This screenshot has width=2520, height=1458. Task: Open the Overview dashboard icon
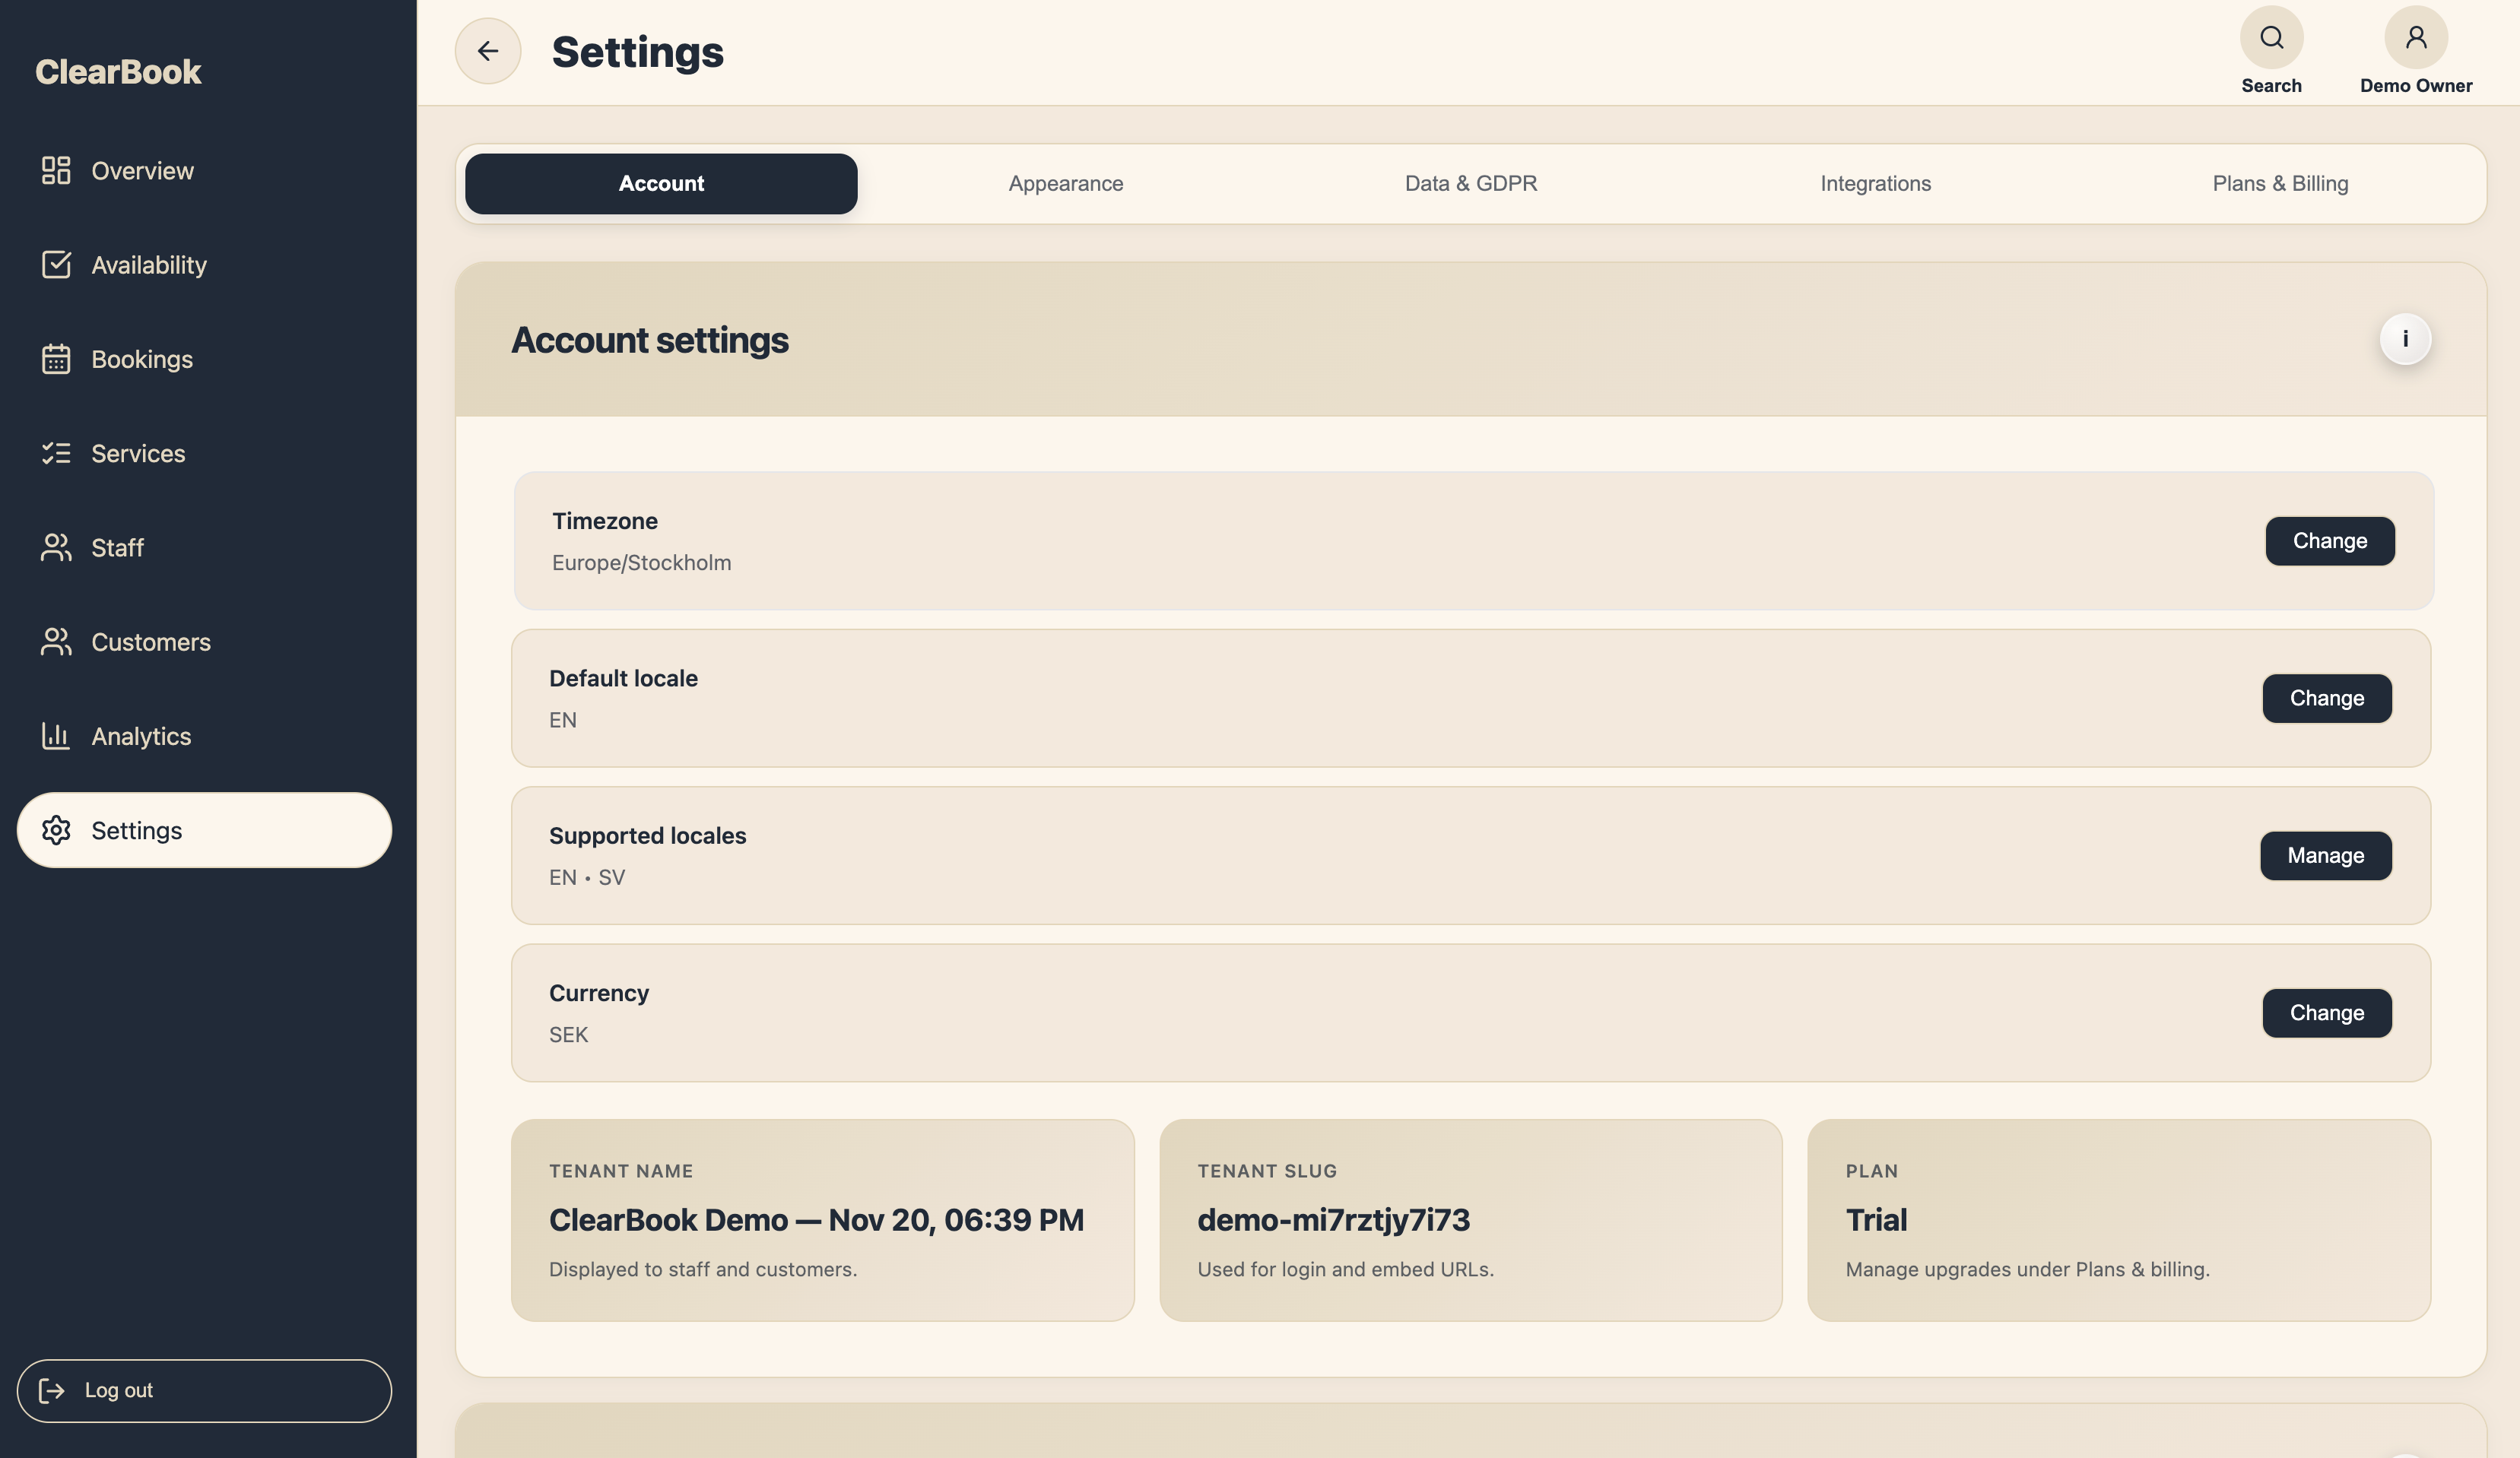click(56, 170)
